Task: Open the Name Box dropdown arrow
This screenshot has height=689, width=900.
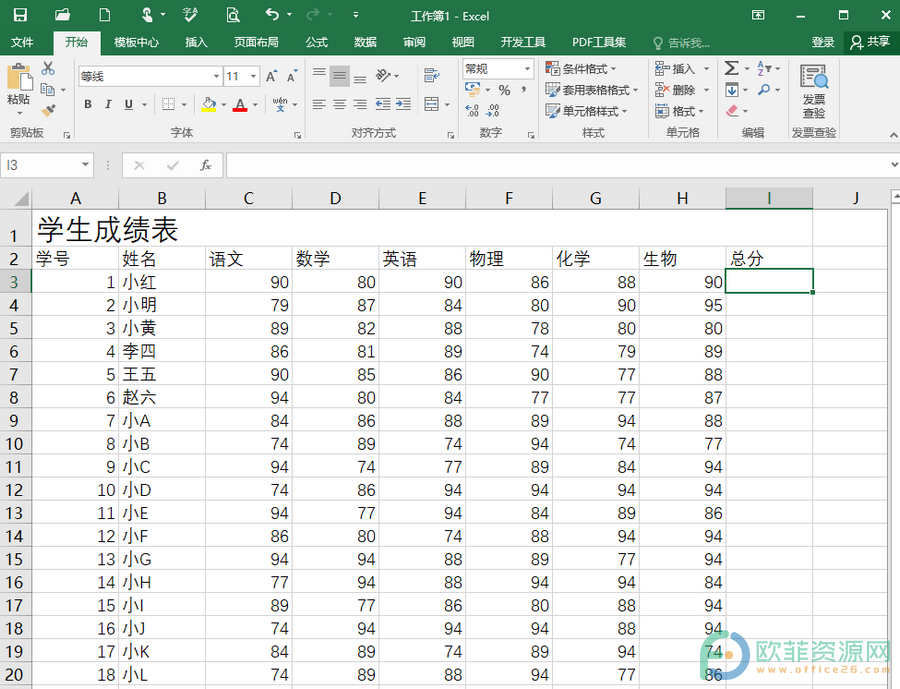Action: (85, 165)
